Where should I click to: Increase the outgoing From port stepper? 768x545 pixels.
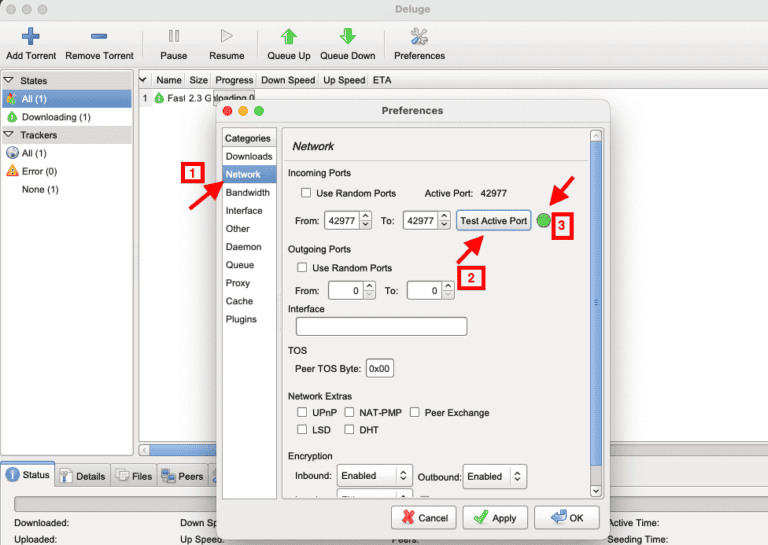pyautogui.click(x=370, y=285)
